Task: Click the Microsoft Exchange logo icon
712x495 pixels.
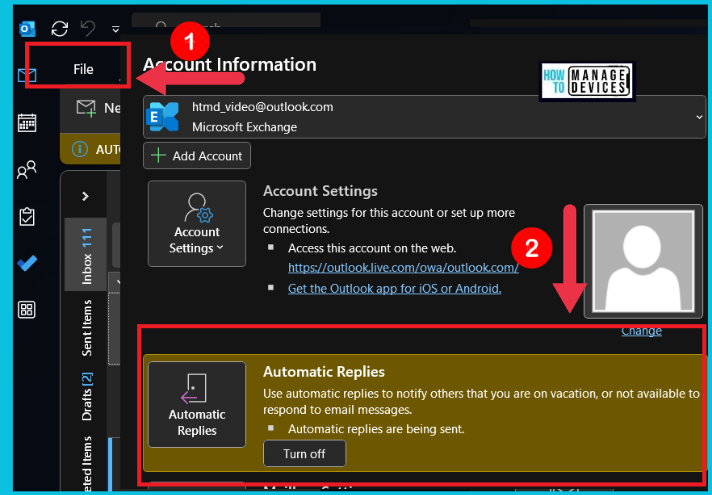Action: 162,117
